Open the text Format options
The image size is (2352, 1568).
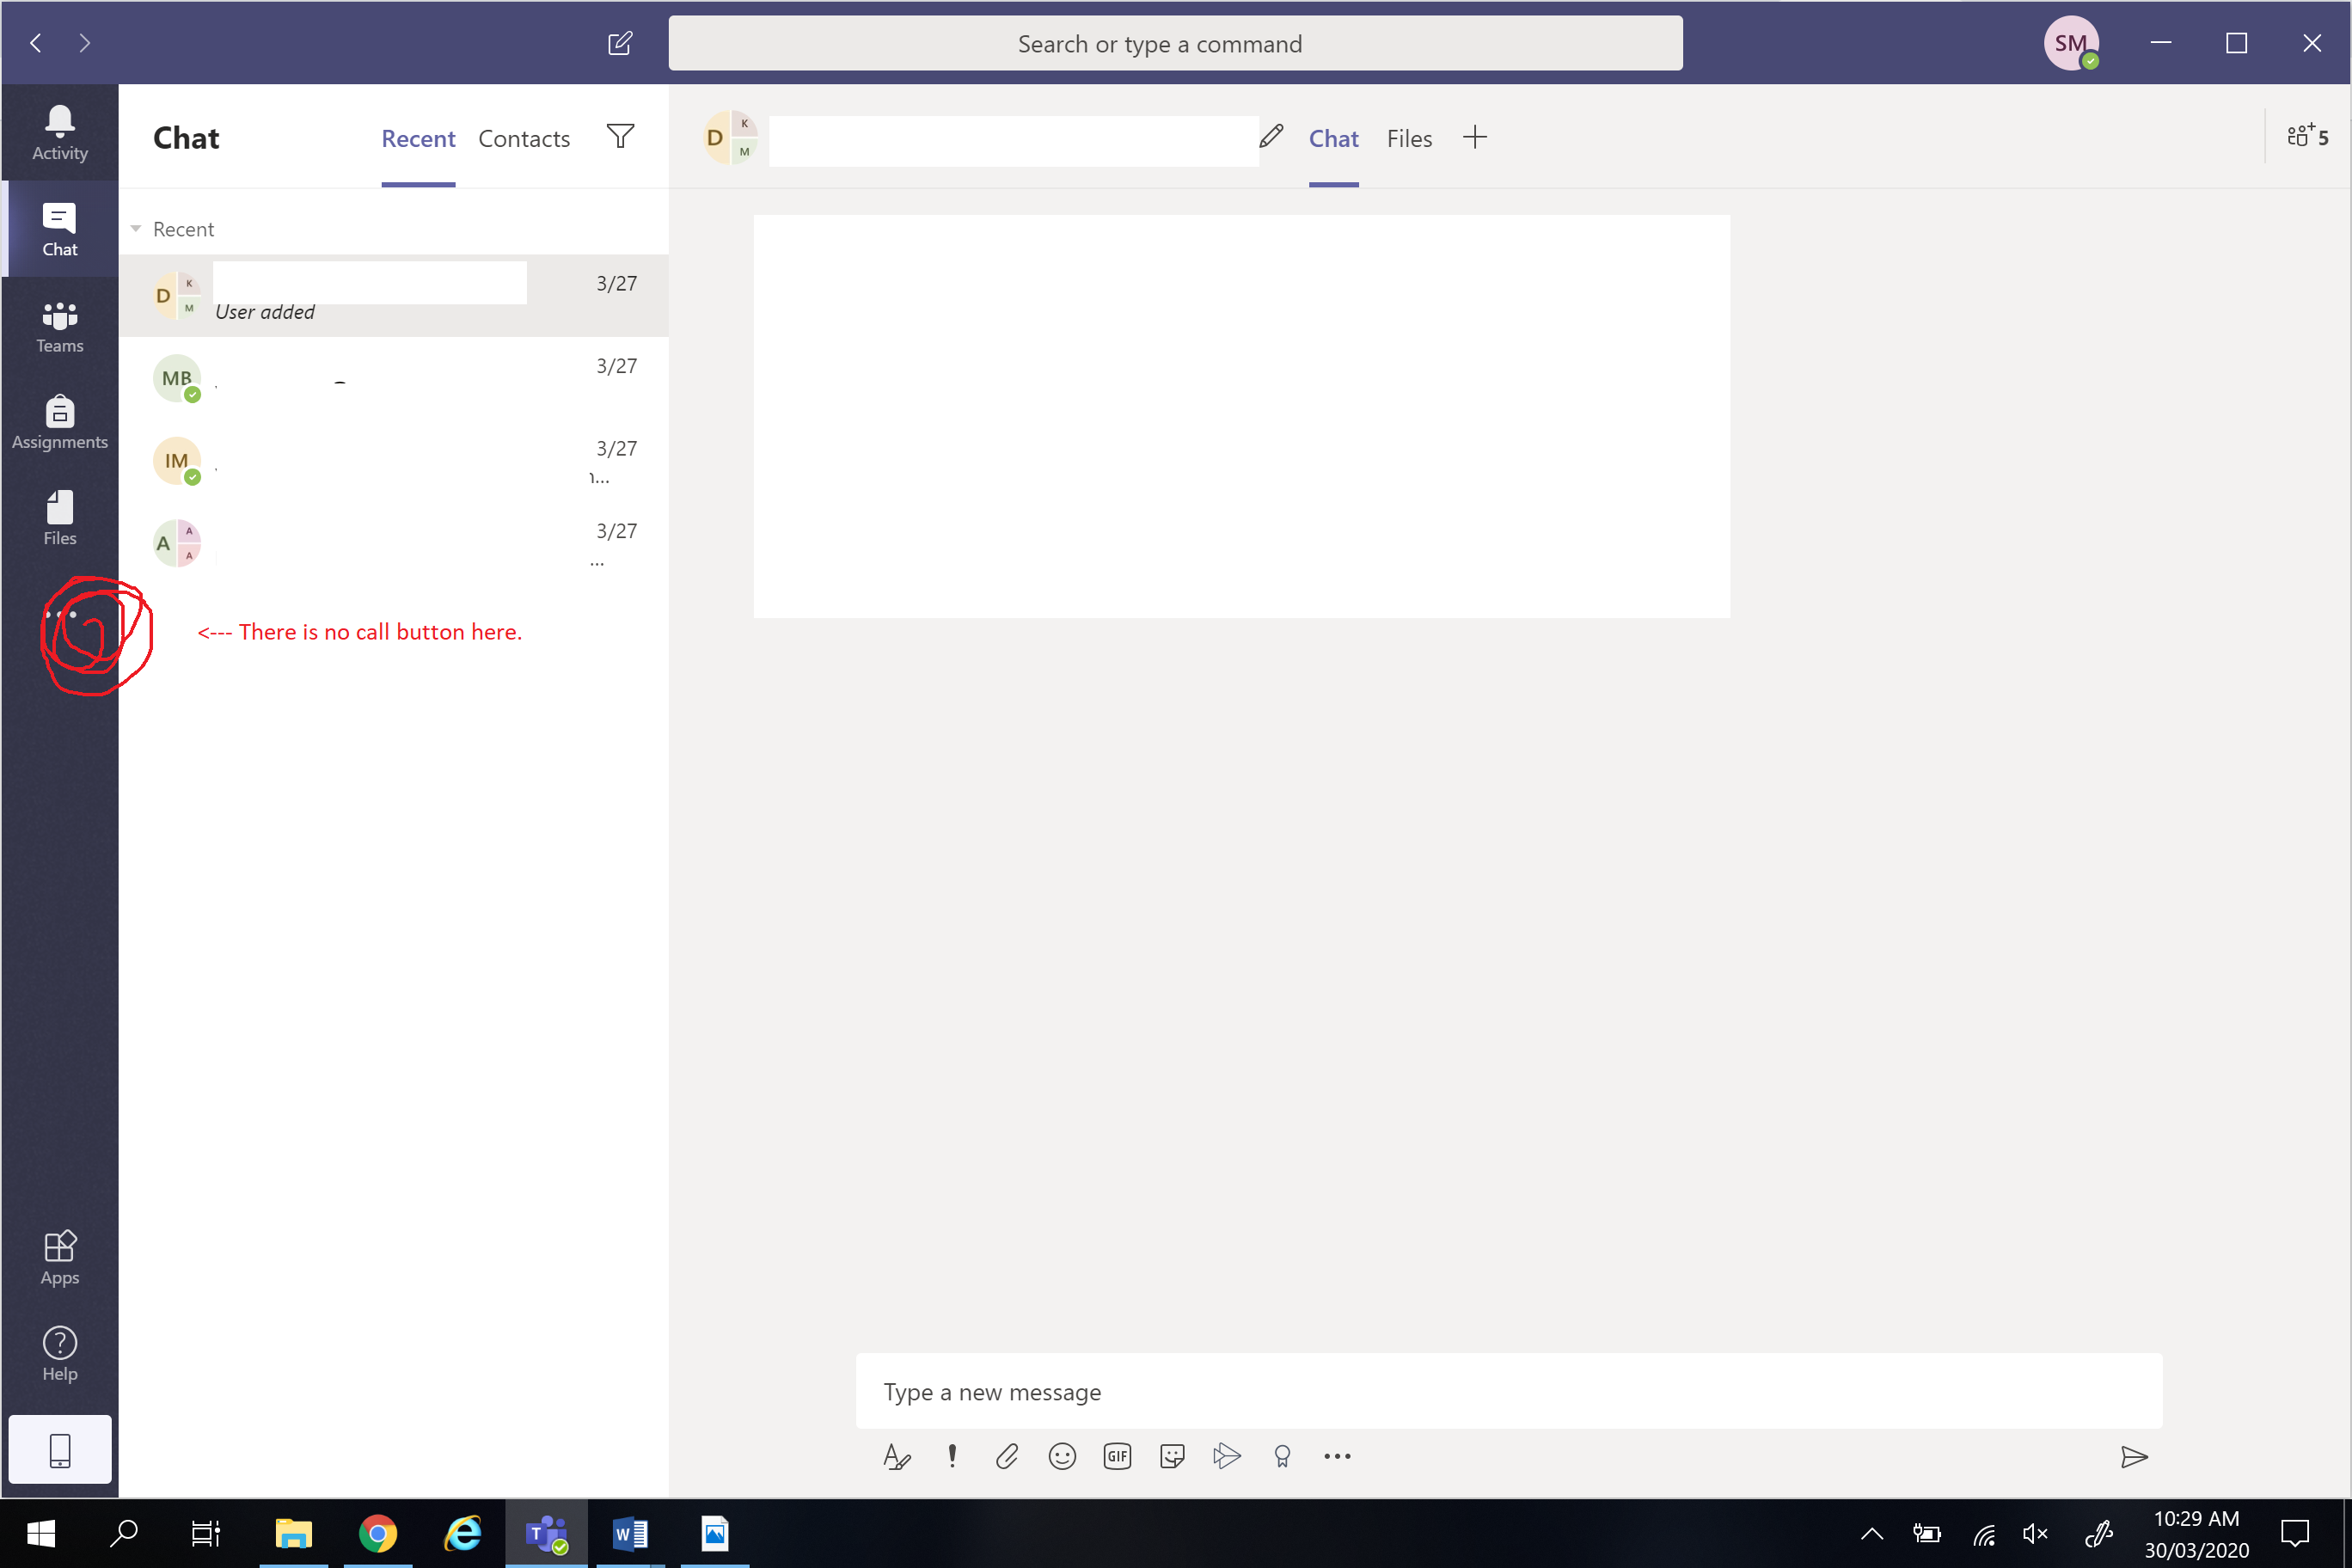coord(897,1456)
